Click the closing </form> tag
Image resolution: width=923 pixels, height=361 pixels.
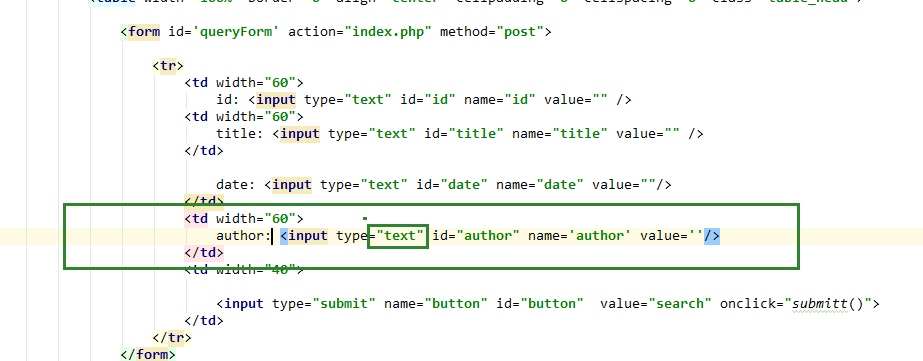pyautogui.click(x=148, y=355)
